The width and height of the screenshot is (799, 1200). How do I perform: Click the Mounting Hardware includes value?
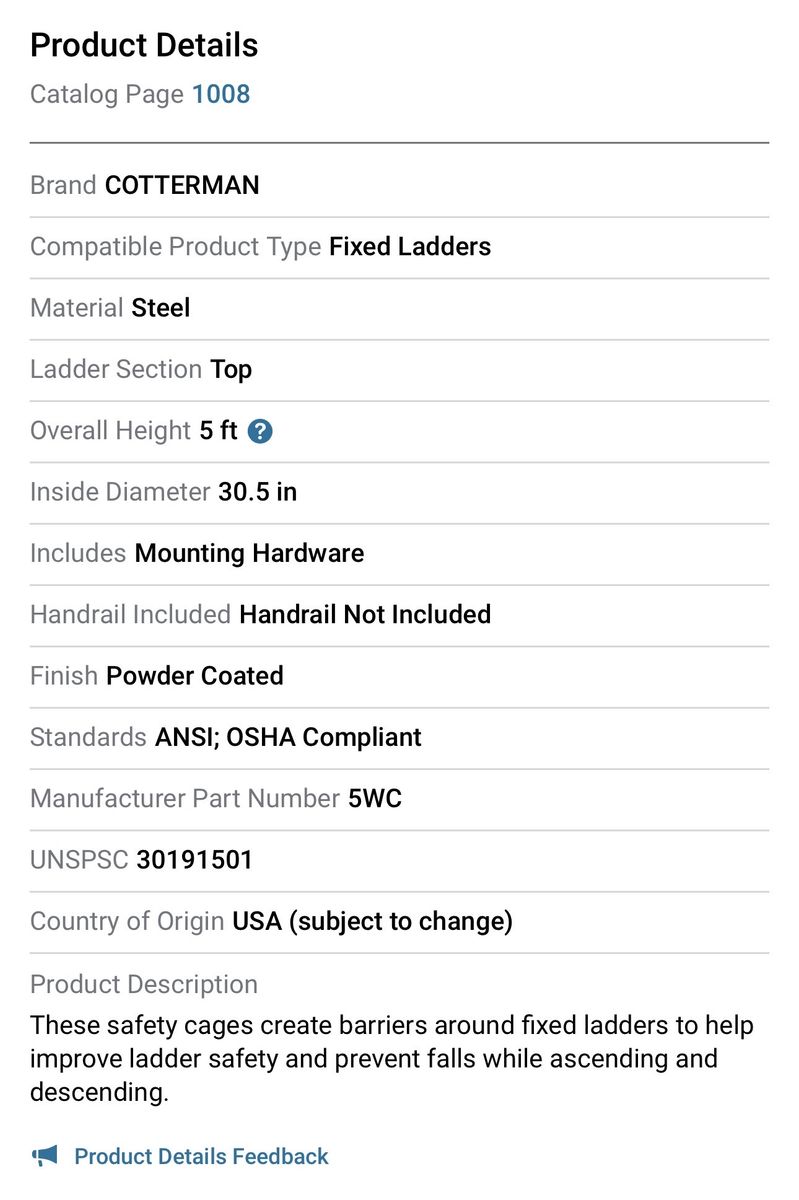[x=249, y=553]
